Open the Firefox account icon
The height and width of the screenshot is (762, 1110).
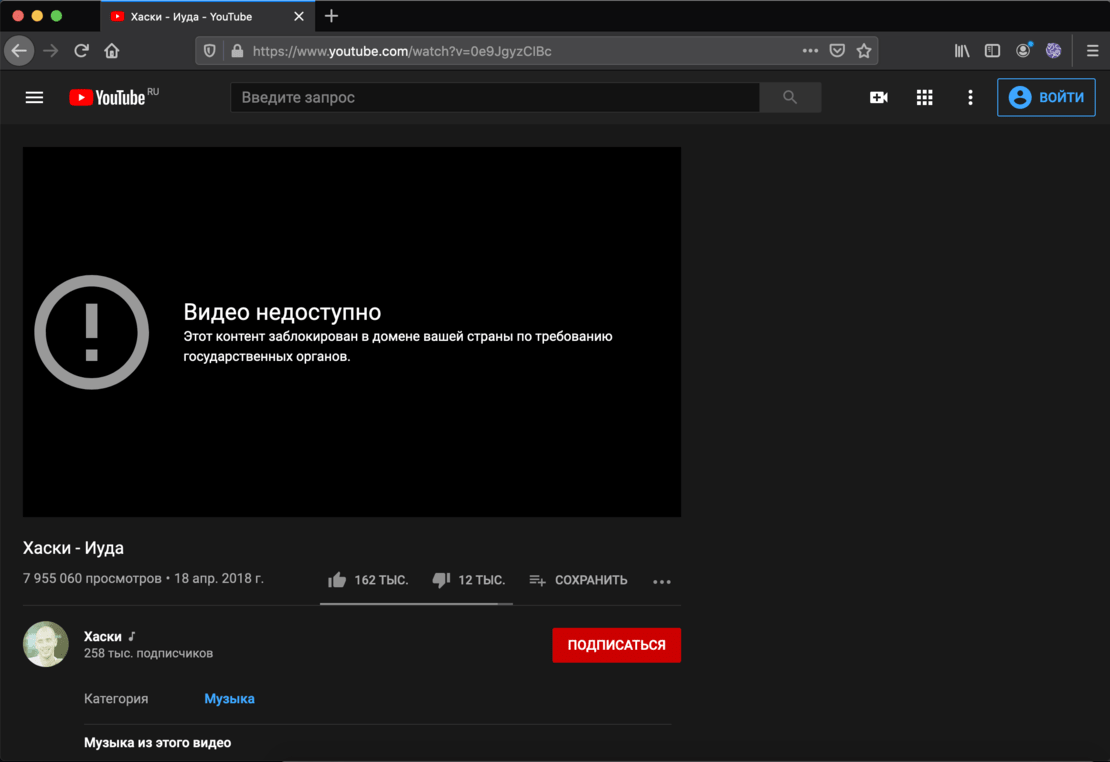pyautogui.click(x=1024, y=50)
